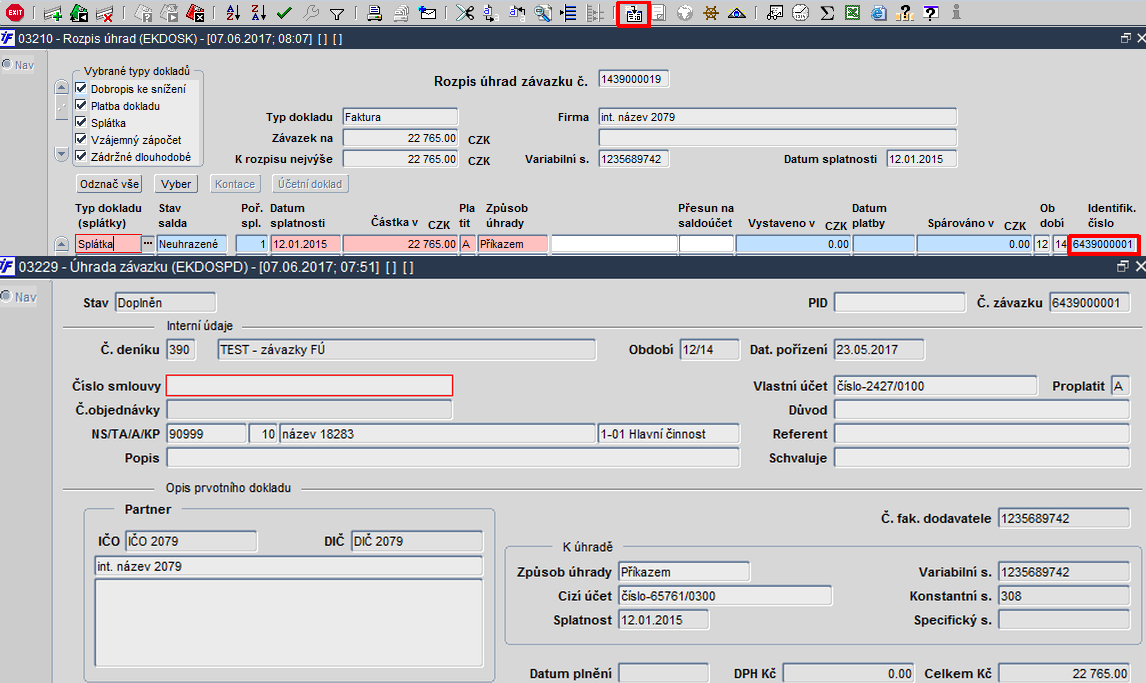Delete the record with the red X row icon

[x=105, y=12]
